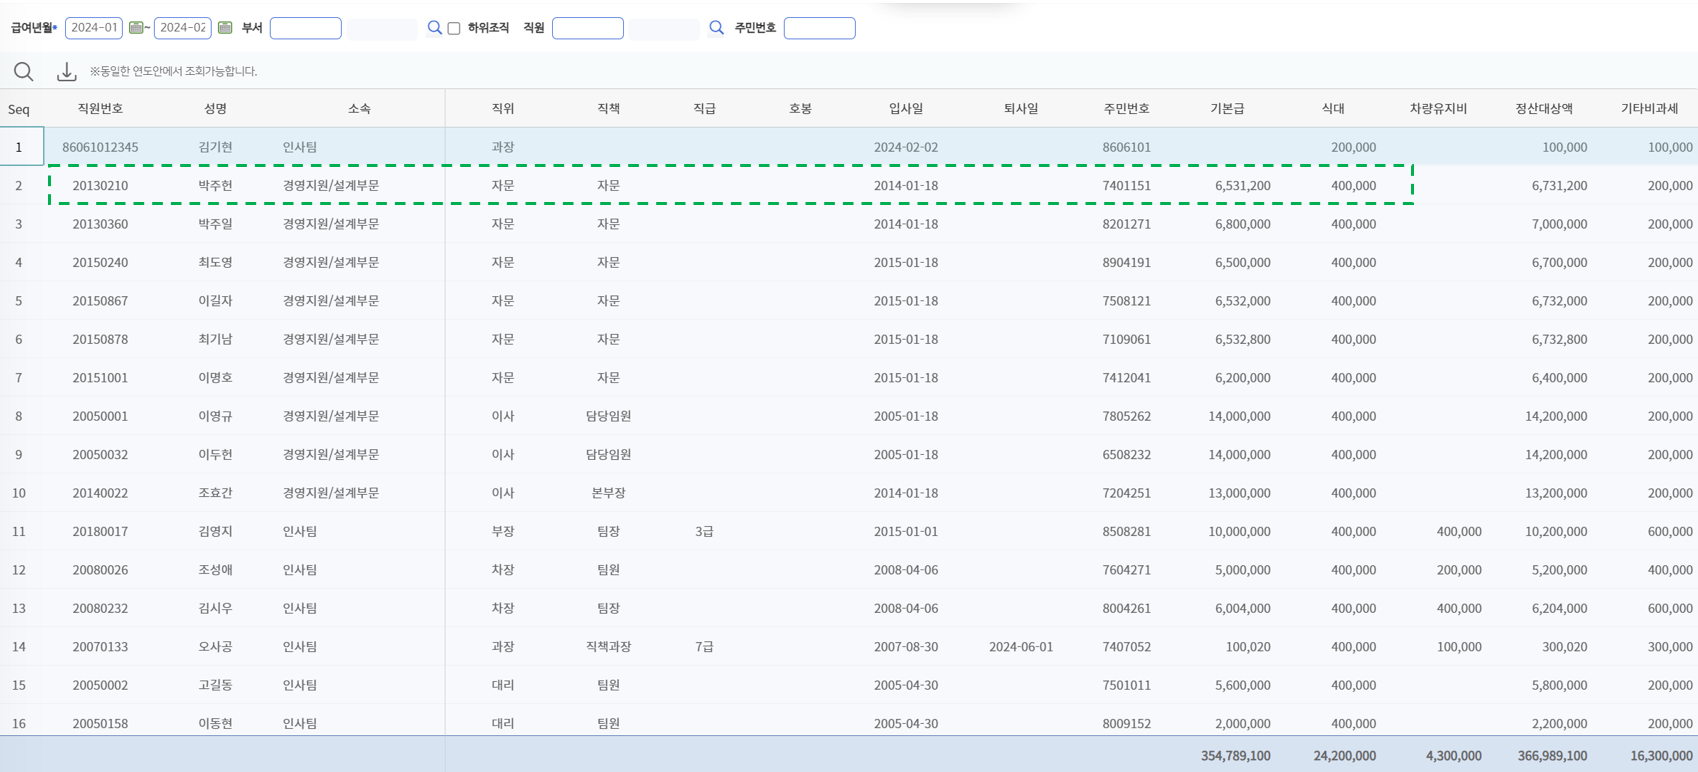1698x772 pixels.
Task: Select the name cell 고길동
Action: [x=215, y=685]
